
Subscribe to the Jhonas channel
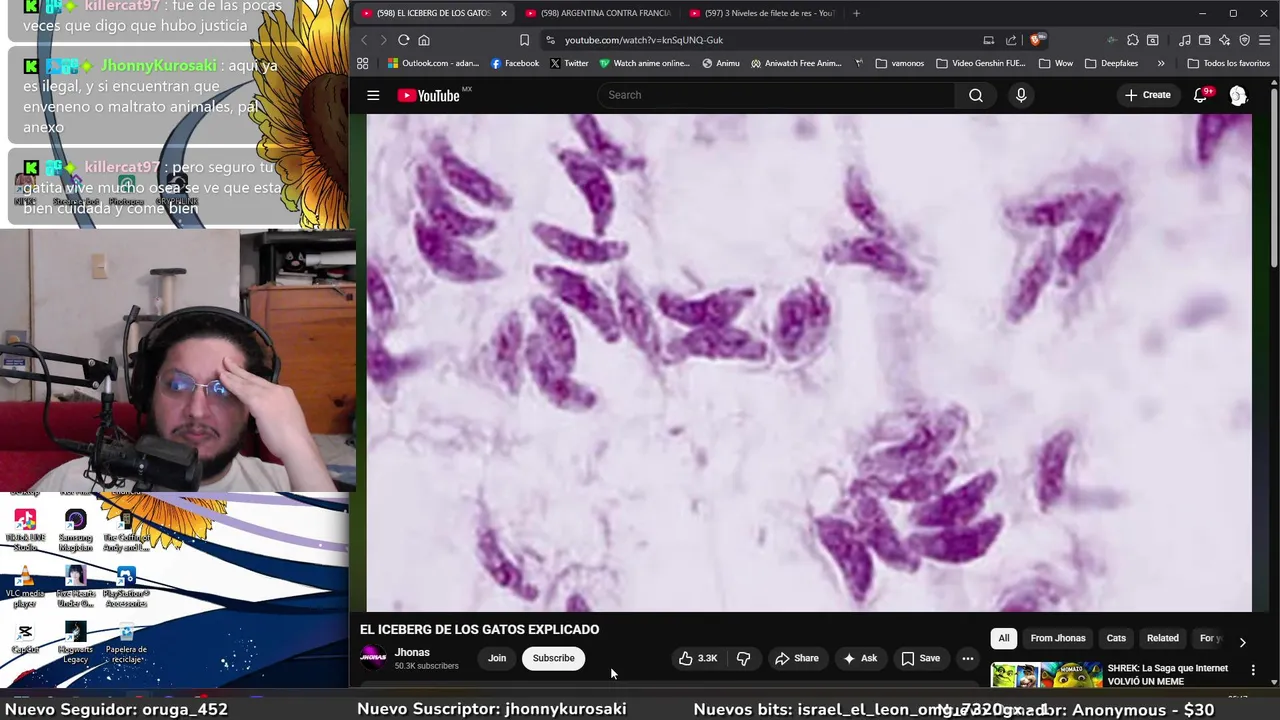pyautogui.click(x=553, y=658)
